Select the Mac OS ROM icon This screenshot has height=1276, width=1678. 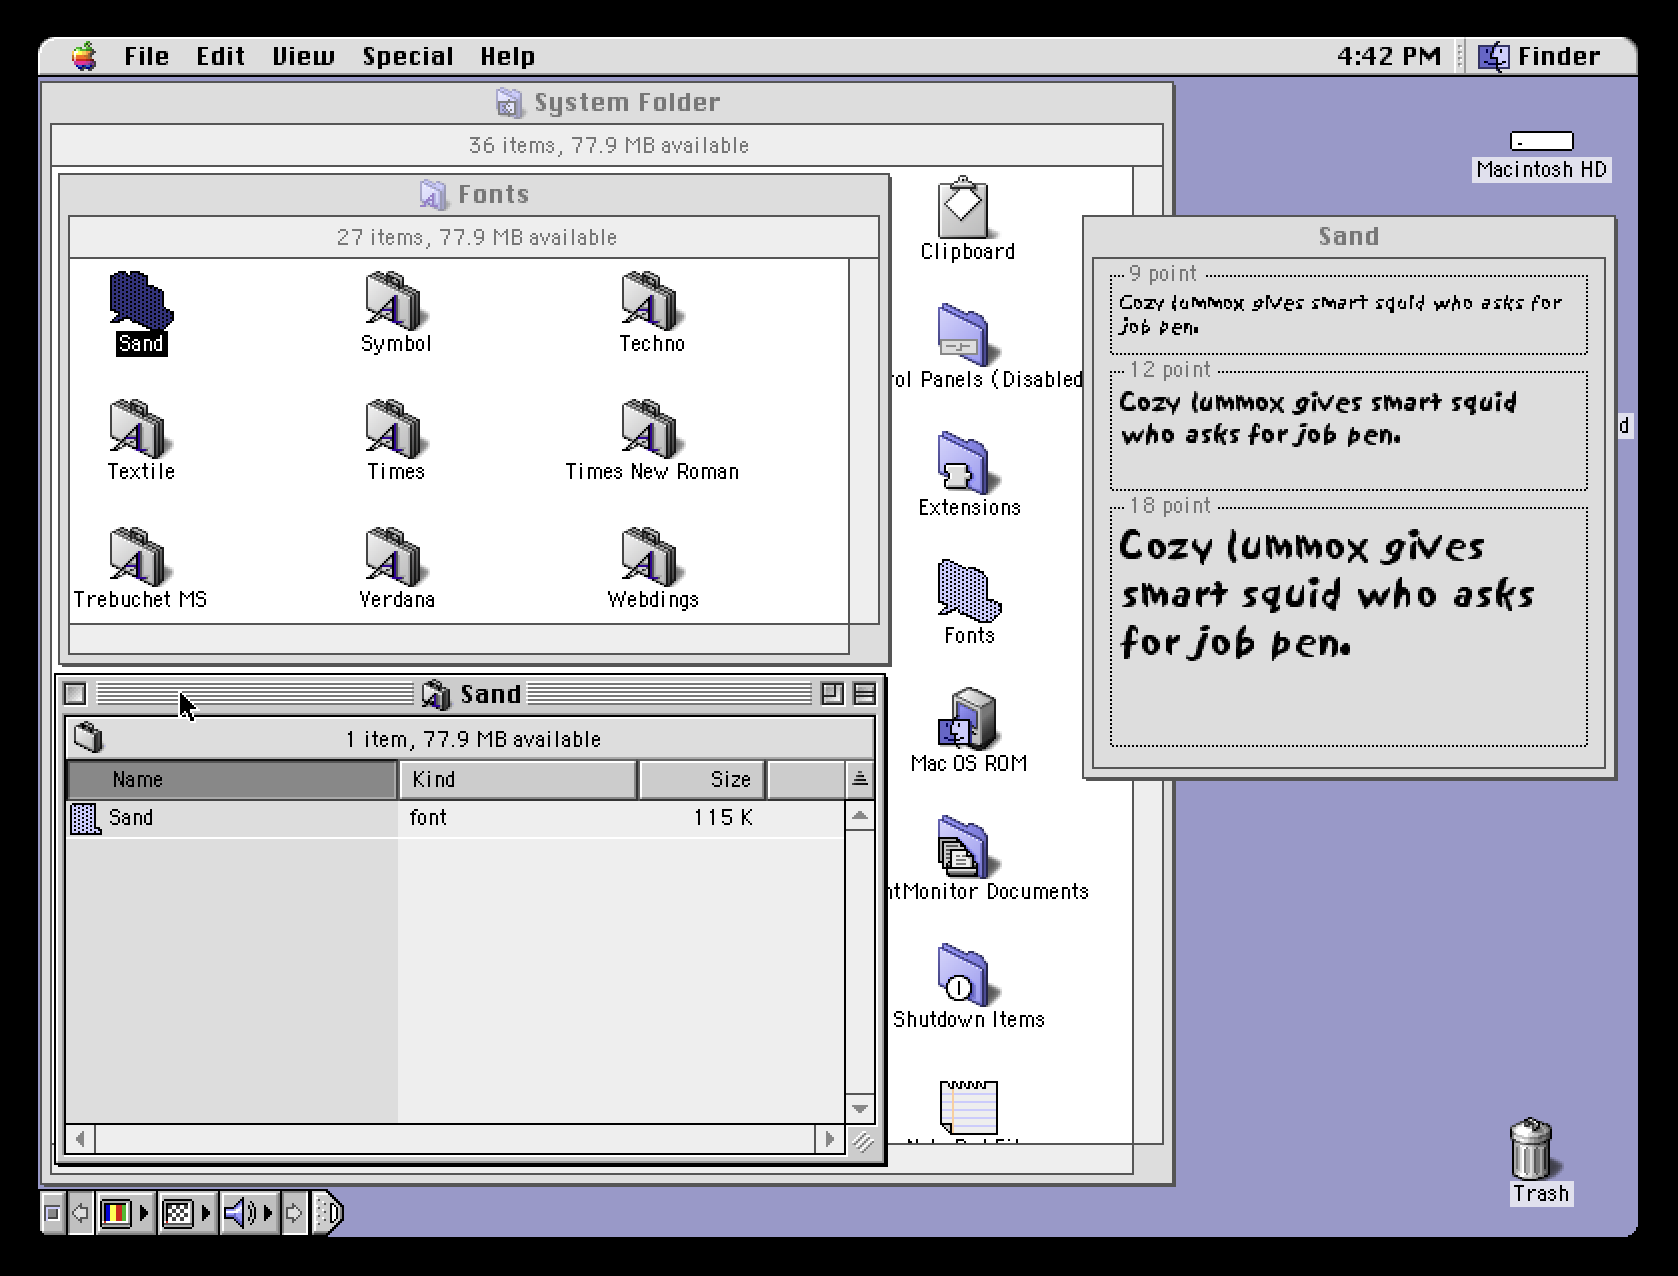pos(967,719)
